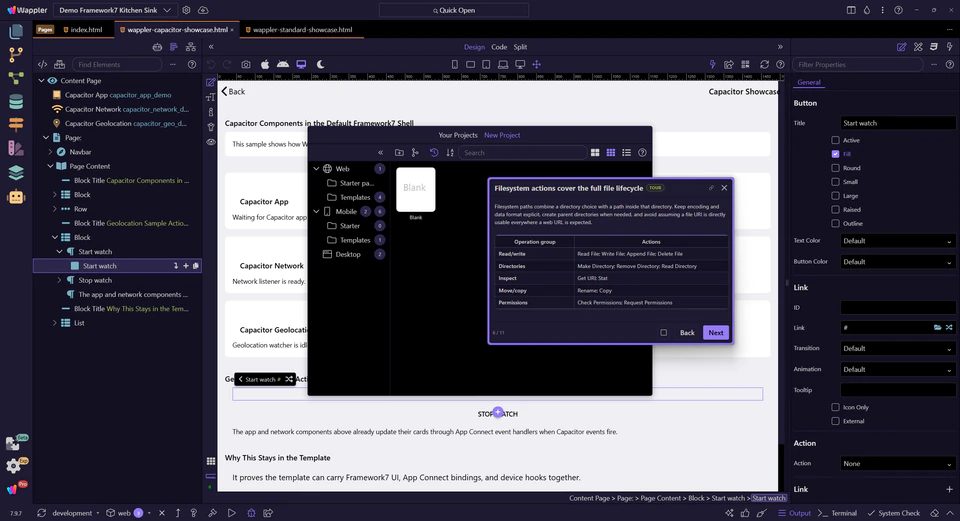Toggle recent projects history icon
Viewport: 960px width, 521px height.
[x=434, y=152]
